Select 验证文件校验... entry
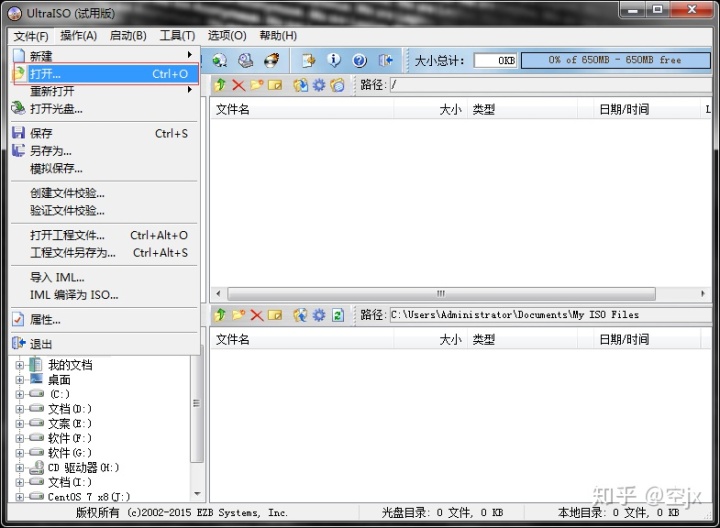 [x=106, y=210]
